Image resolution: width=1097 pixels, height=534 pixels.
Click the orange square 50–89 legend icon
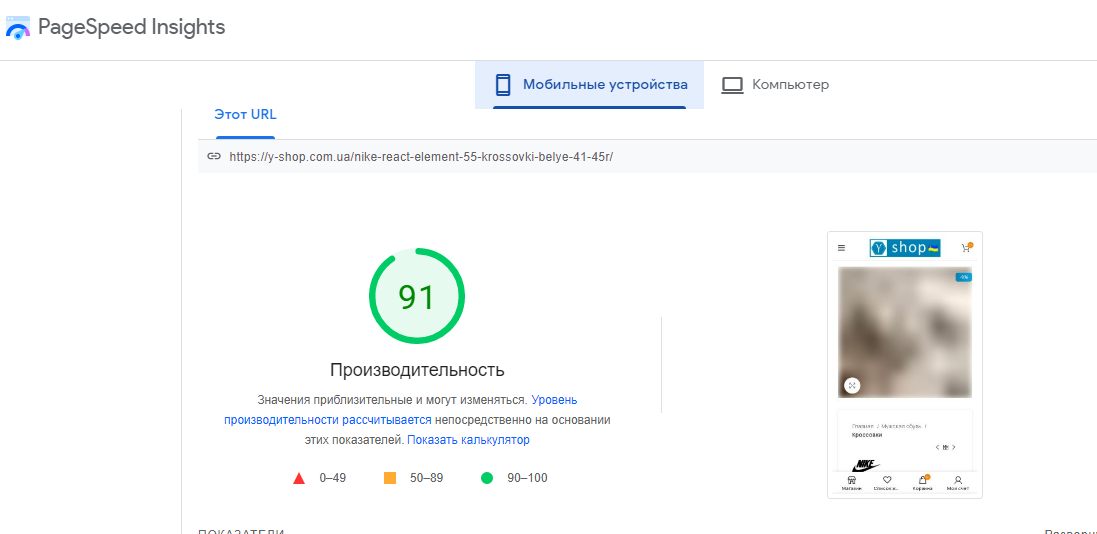[390, 478]
